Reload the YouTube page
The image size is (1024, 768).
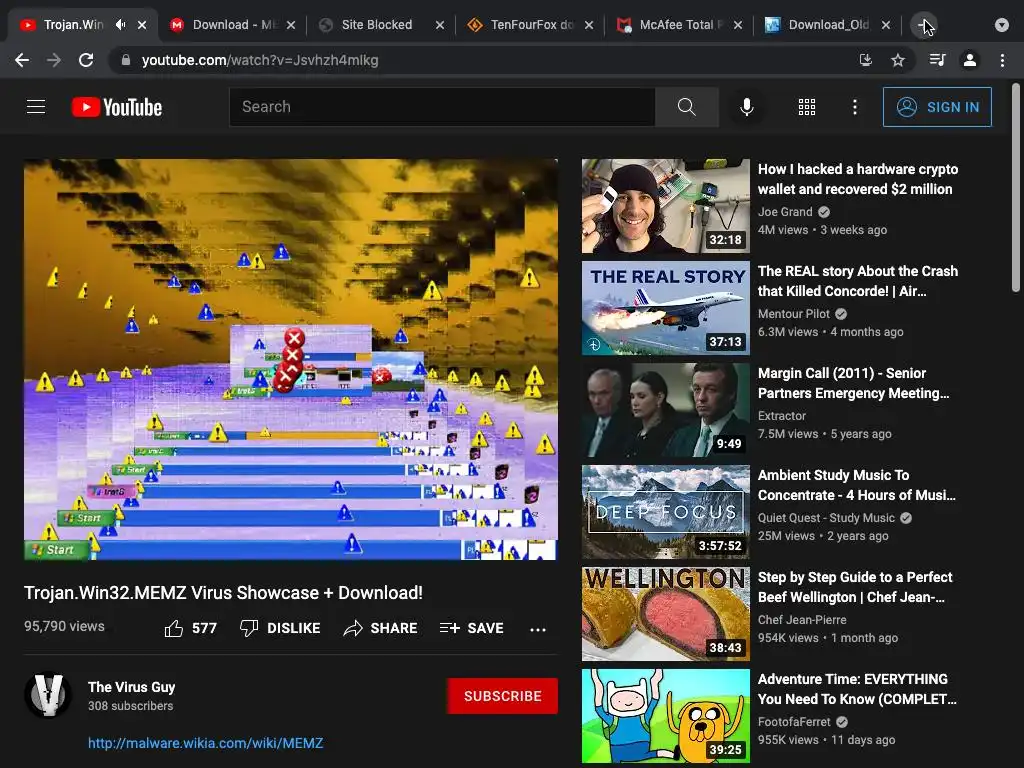click(86, 60)
